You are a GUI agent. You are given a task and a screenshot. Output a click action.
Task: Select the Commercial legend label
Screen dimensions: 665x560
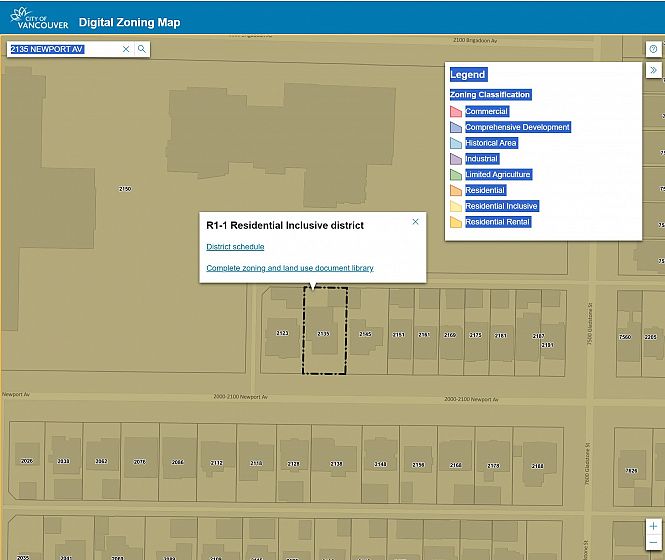pos(486,111)
